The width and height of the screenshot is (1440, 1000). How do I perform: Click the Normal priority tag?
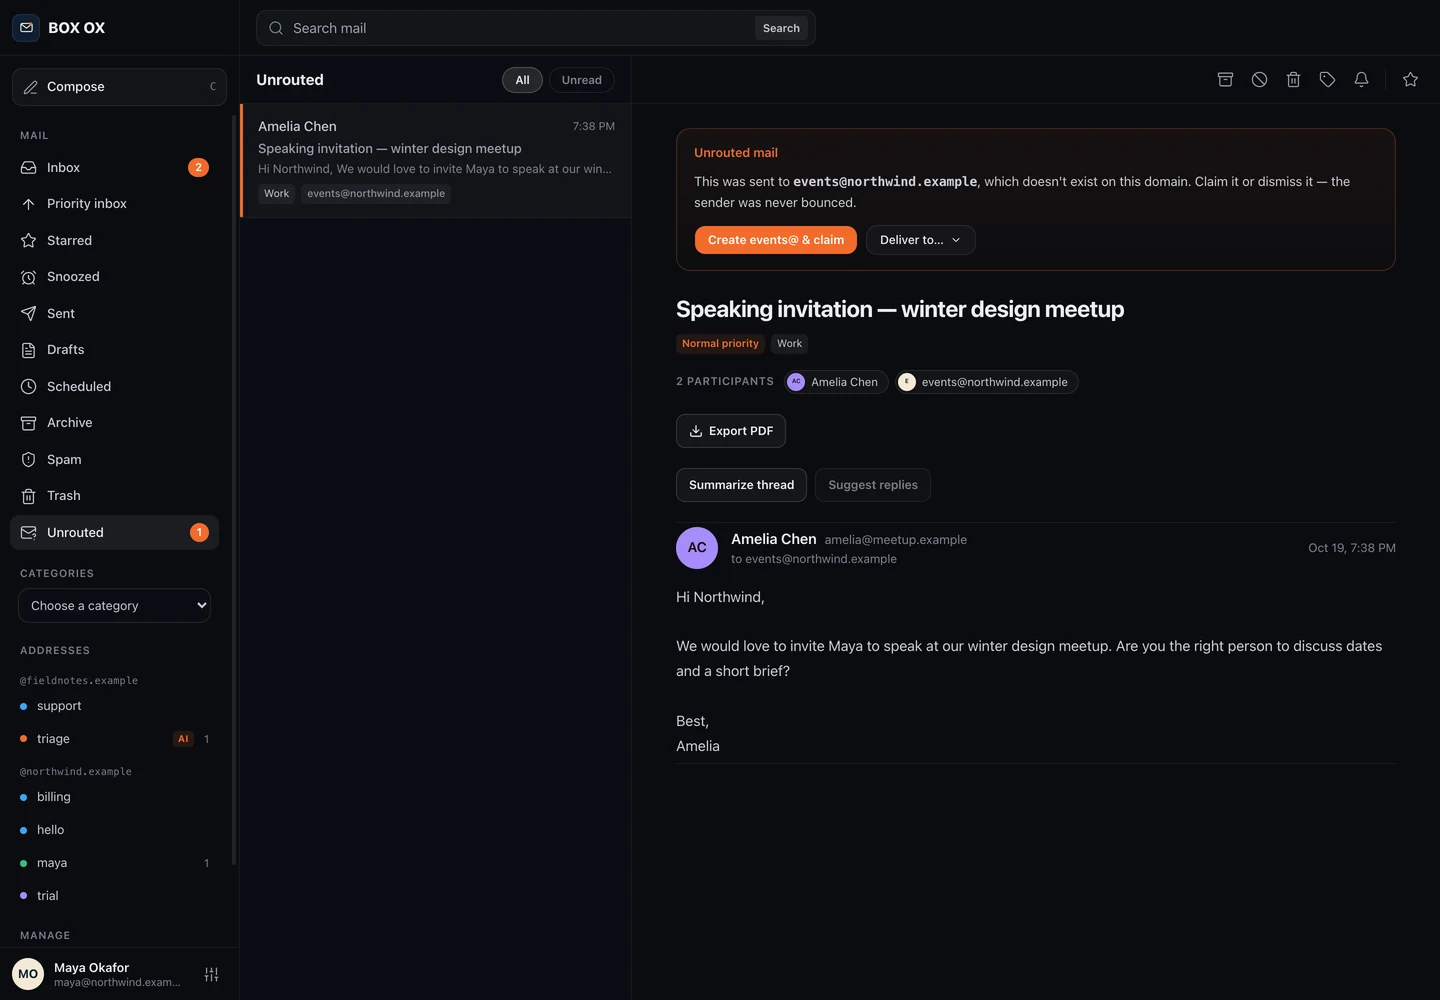pyautogui.click(x=720, y=344)
